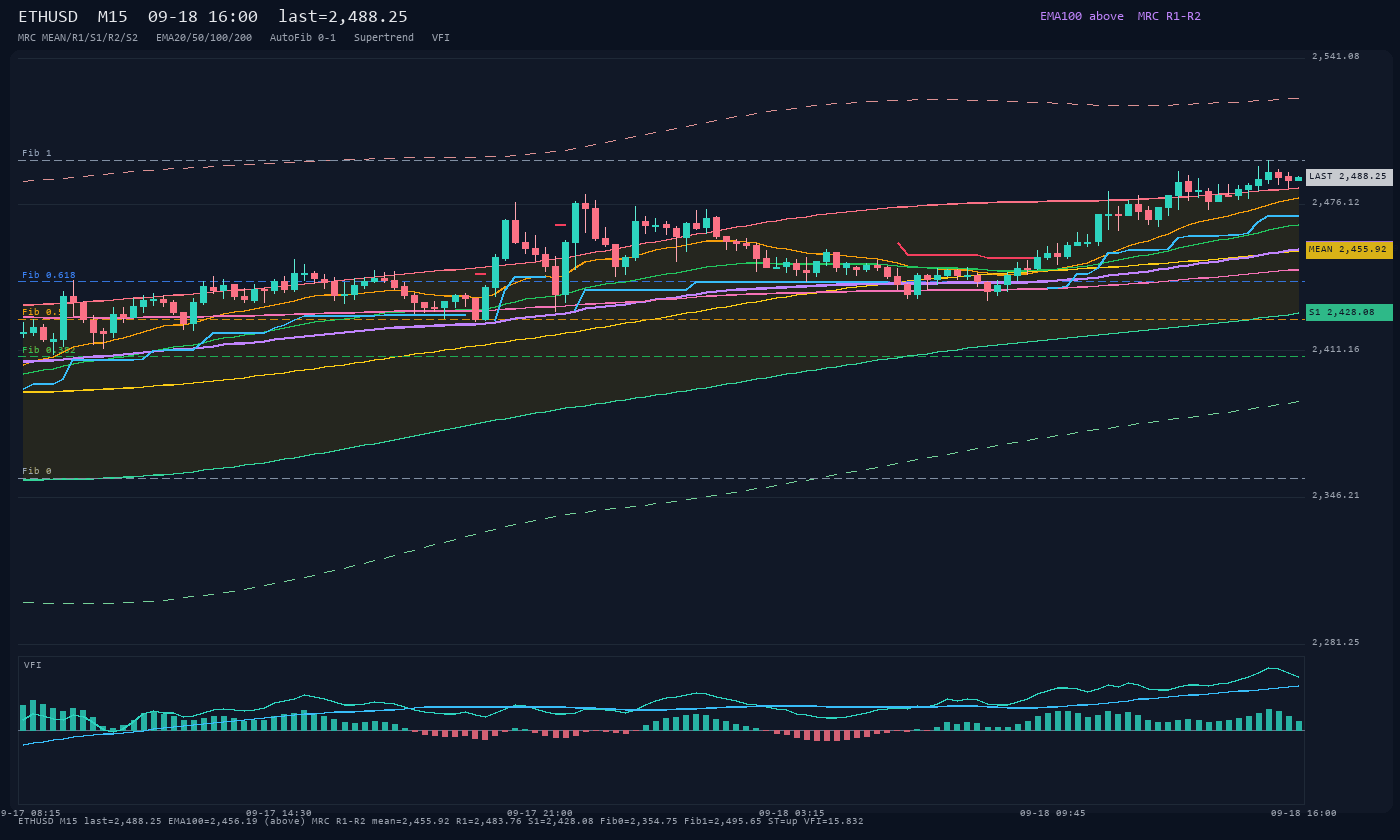Click the 09-18 16:00 time axis label
This screenshot has height=840, width=1400.
pyautogui.click(x=1304, y=813)
